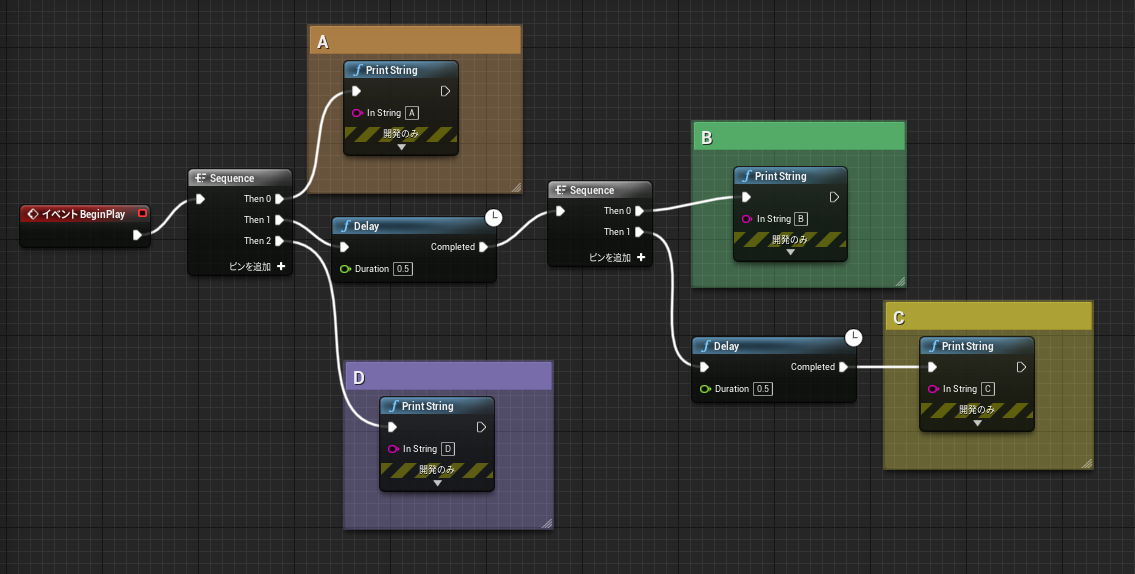Click the second Sequence node's input exec pin
Viewport: 1135px width, 574px height.
coord(560,211)
